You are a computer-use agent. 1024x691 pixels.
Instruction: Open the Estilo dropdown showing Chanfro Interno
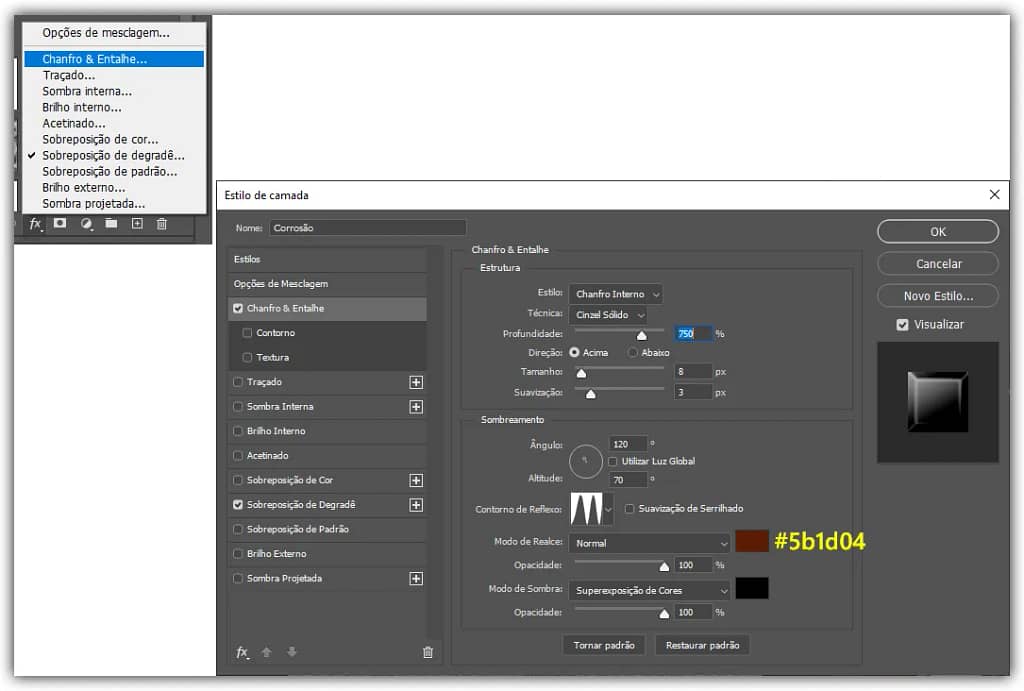(615, 294)
